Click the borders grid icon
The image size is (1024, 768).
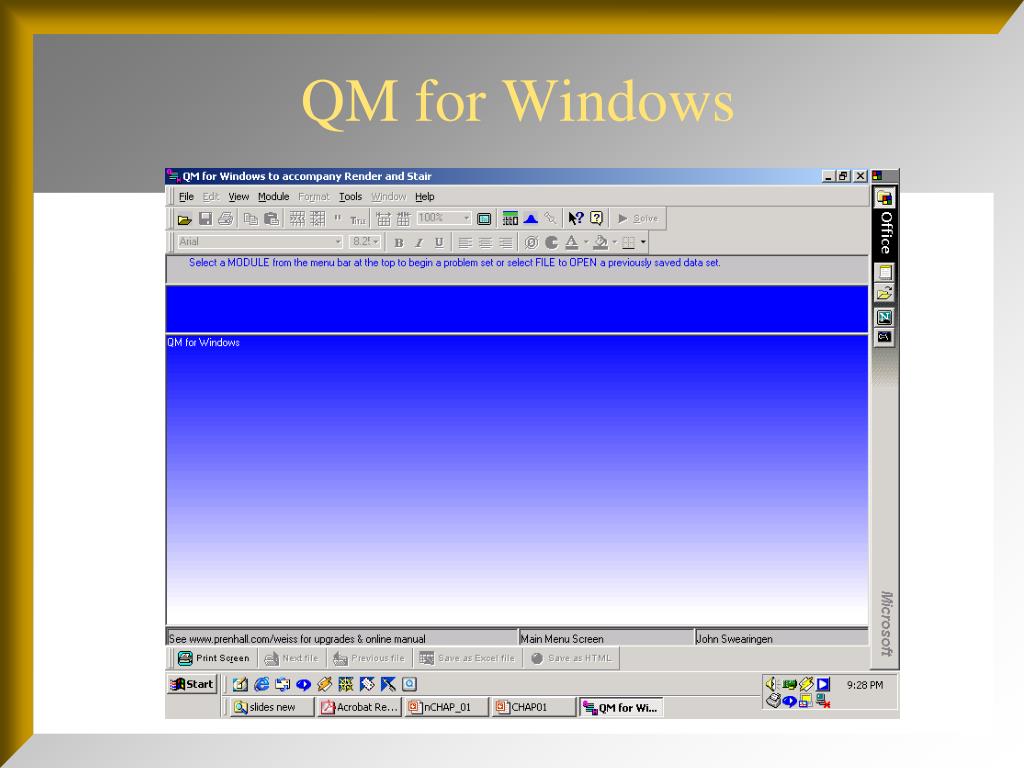point(629,243)
